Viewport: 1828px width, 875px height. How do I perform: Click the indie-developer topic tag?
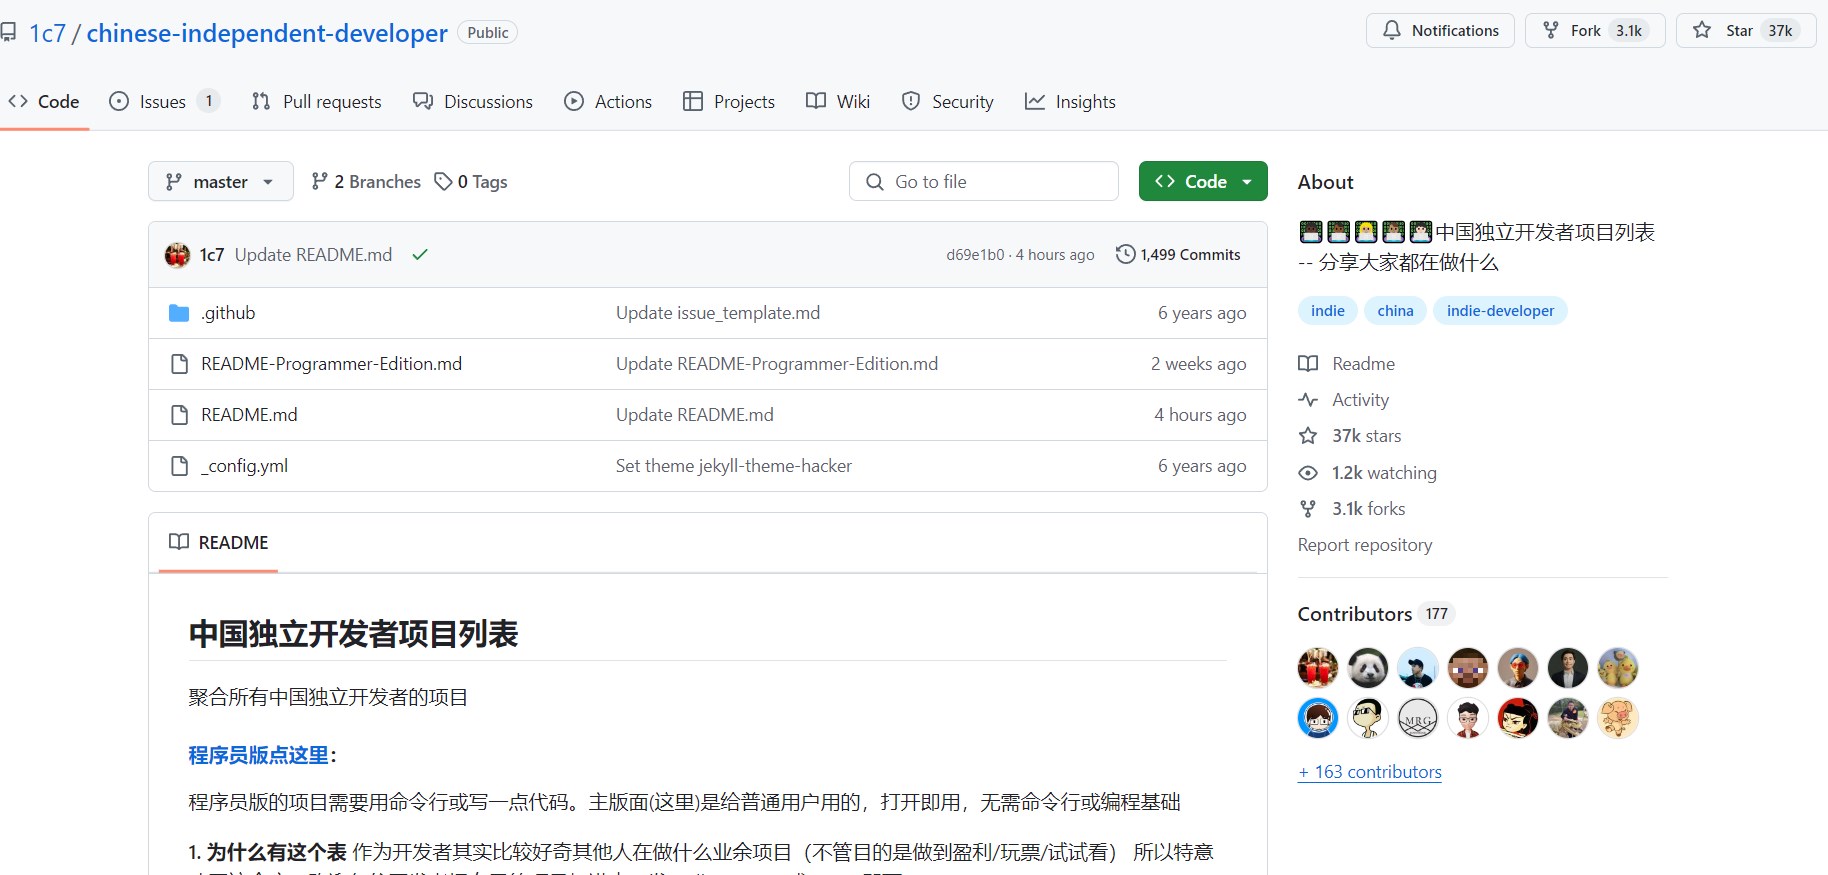coord(1500,311)
